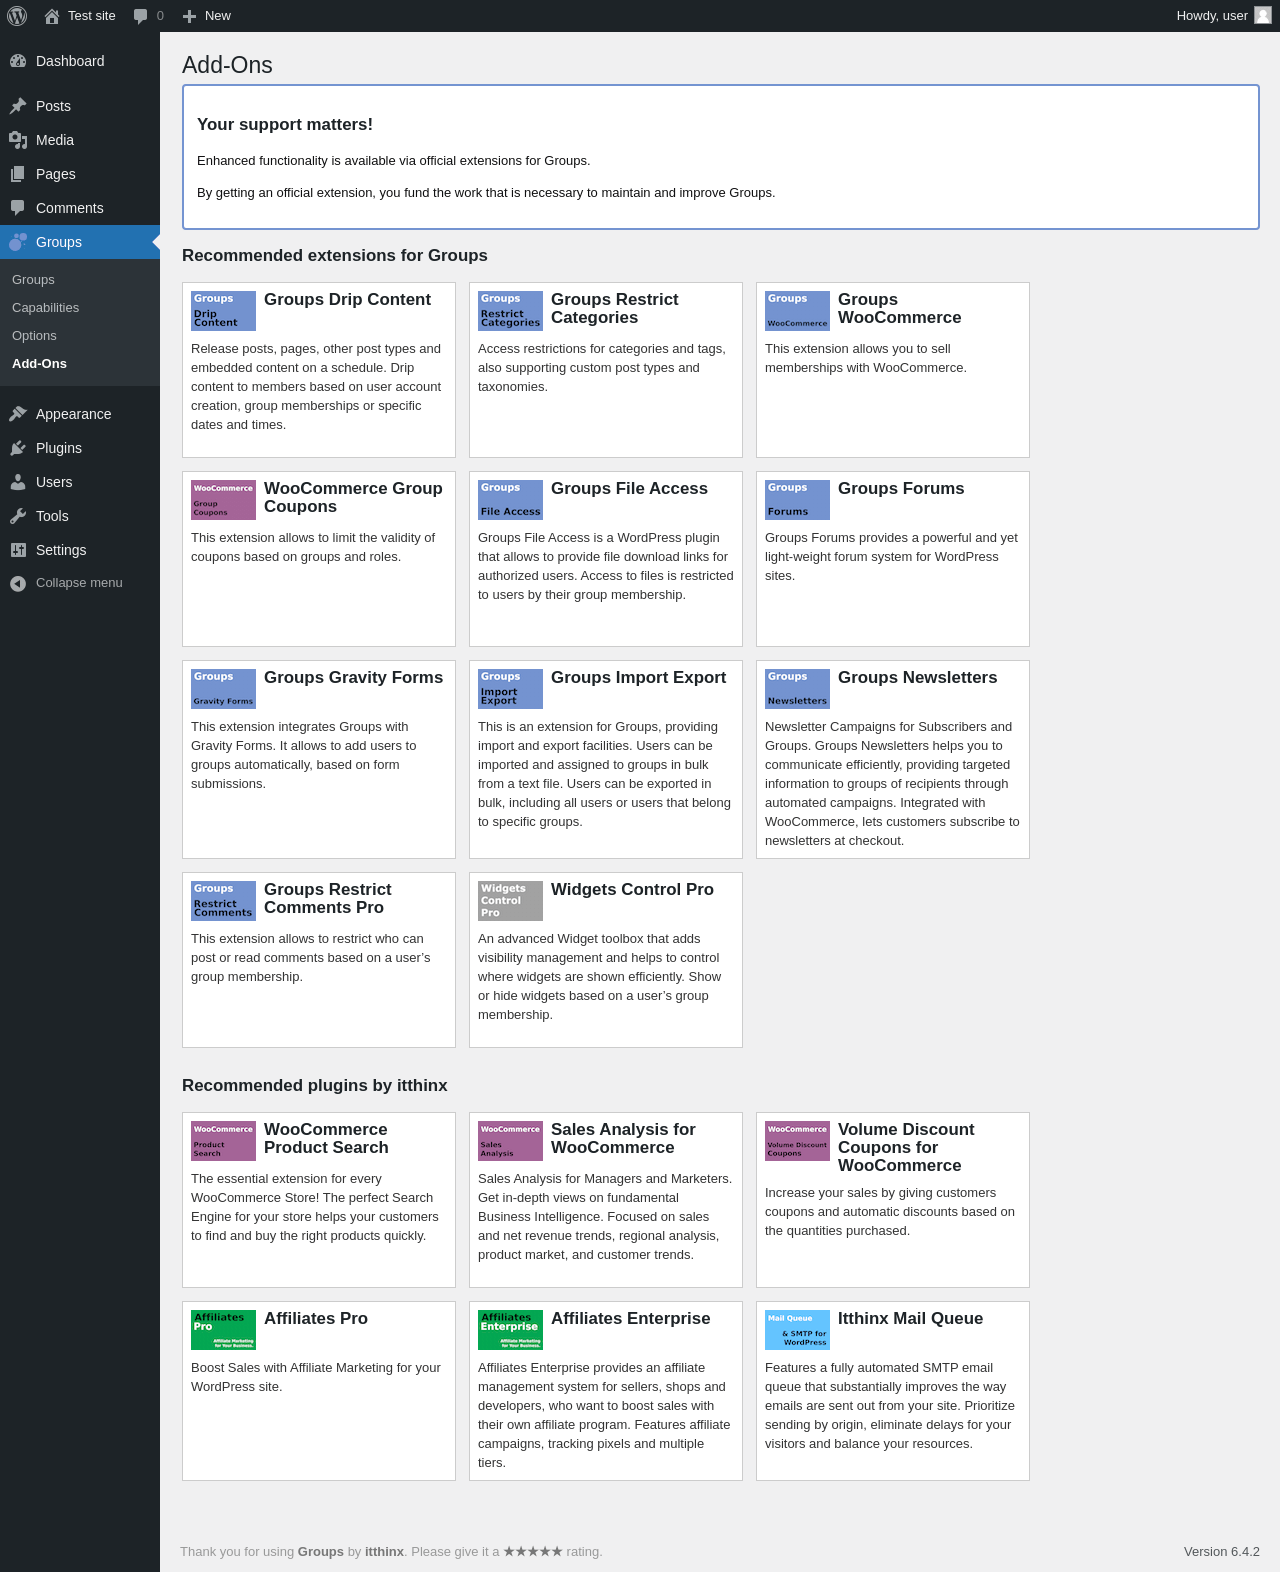Image resolution: width=1280 pixels, height=1572 pixels.
Task: Click the itthinx link in the footer
Action: pos(384,1552)
